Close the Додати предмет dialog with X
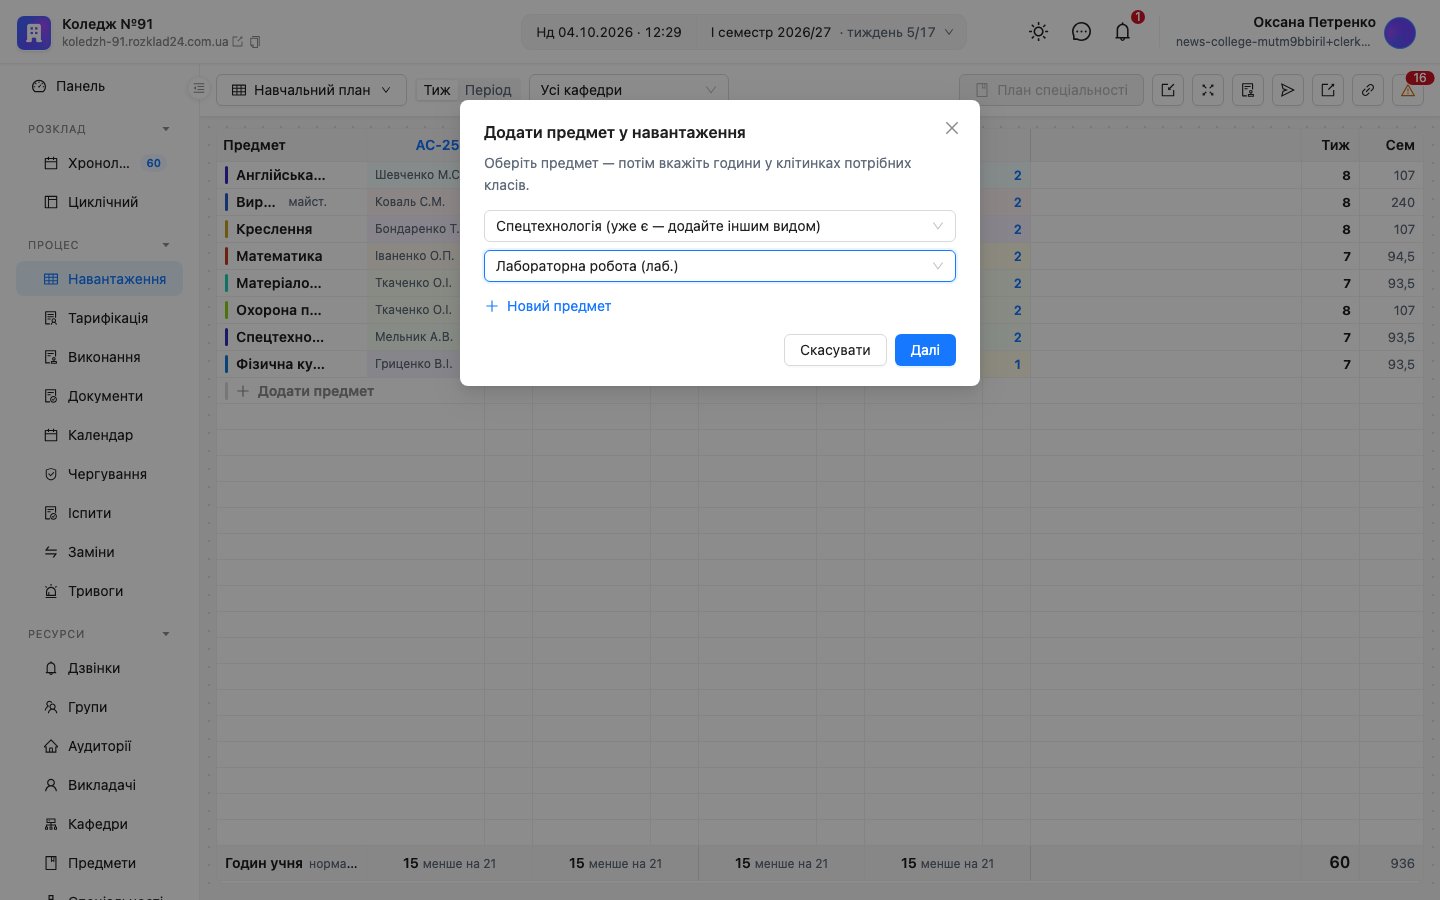1440x900 pixels. [952, 128]
